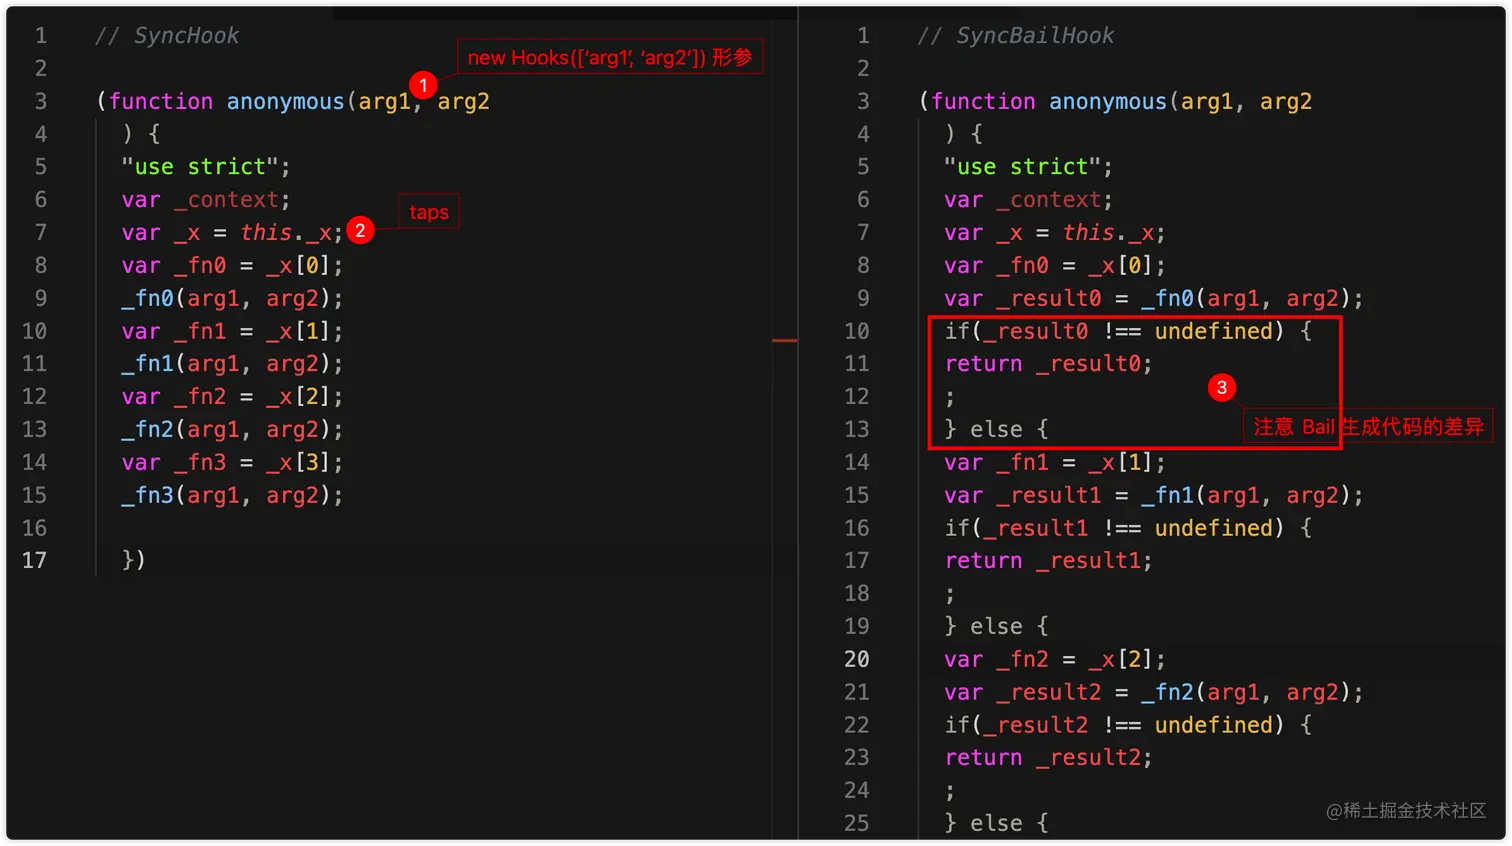The width and height of the screenshot is (1512, 846).
Task: Select the '_fn3(arg1, arg2);' call line
Action: pos(232,496)
